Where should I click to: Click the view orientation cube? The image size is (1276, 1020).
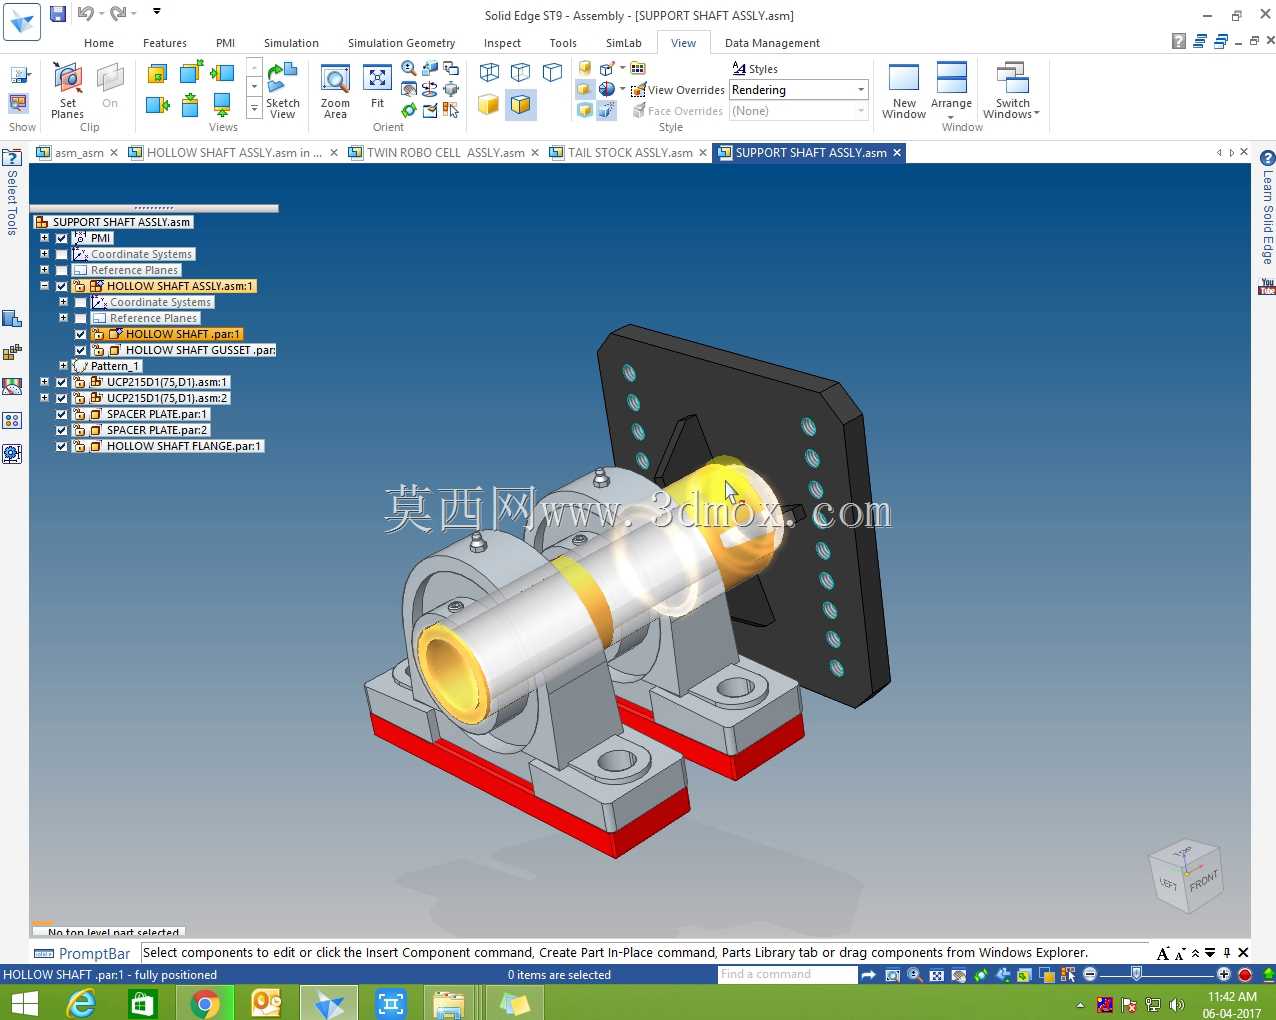(1186, 875)
